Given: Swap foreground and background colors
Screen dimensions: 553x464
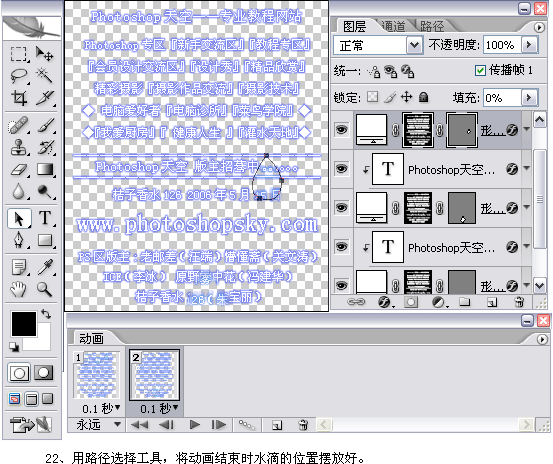Looking at the screenshot, I should (x=46, y=314).
